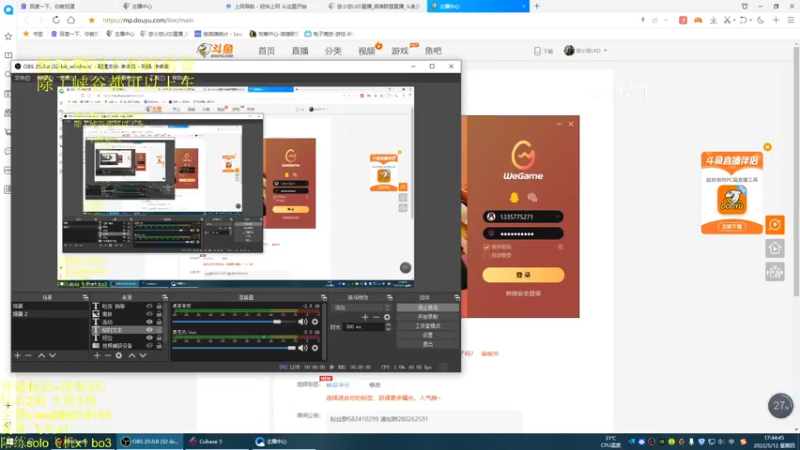The image size is (800, 450).
Task: Toggle visibility of highlighted text source
Action: (149, 330)
